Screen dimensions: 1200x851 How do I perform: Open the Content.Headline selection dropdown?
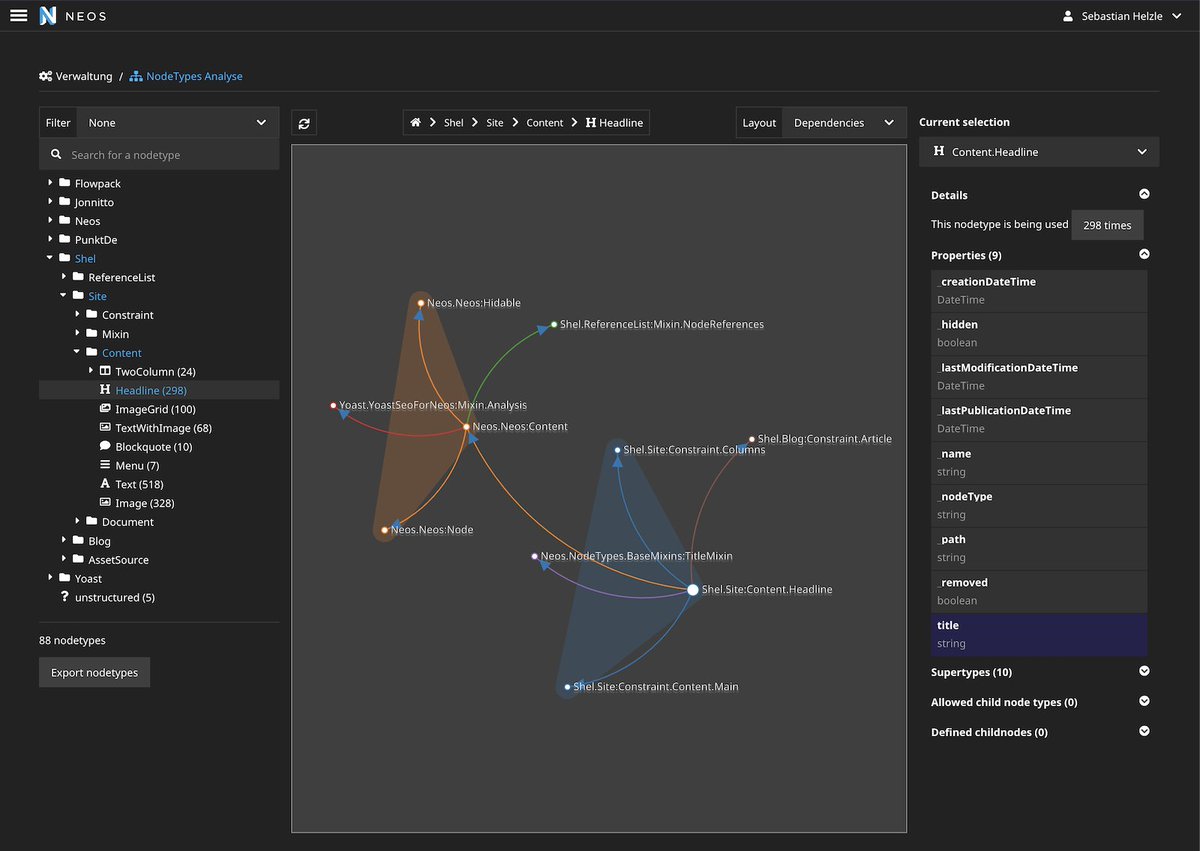click(x=1039, y=152)
